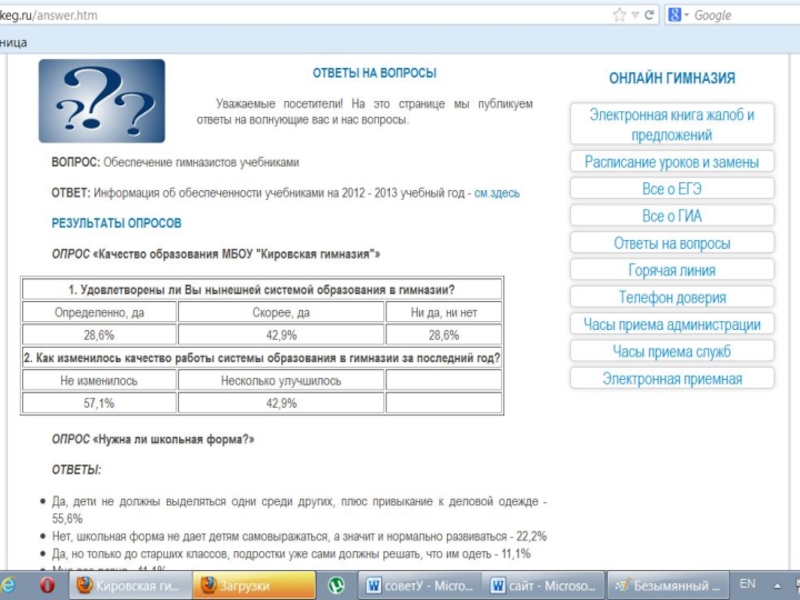Switch to Word document 'советУ'
The height and width of the screenshot is (600, 800).
pos(420,585)
